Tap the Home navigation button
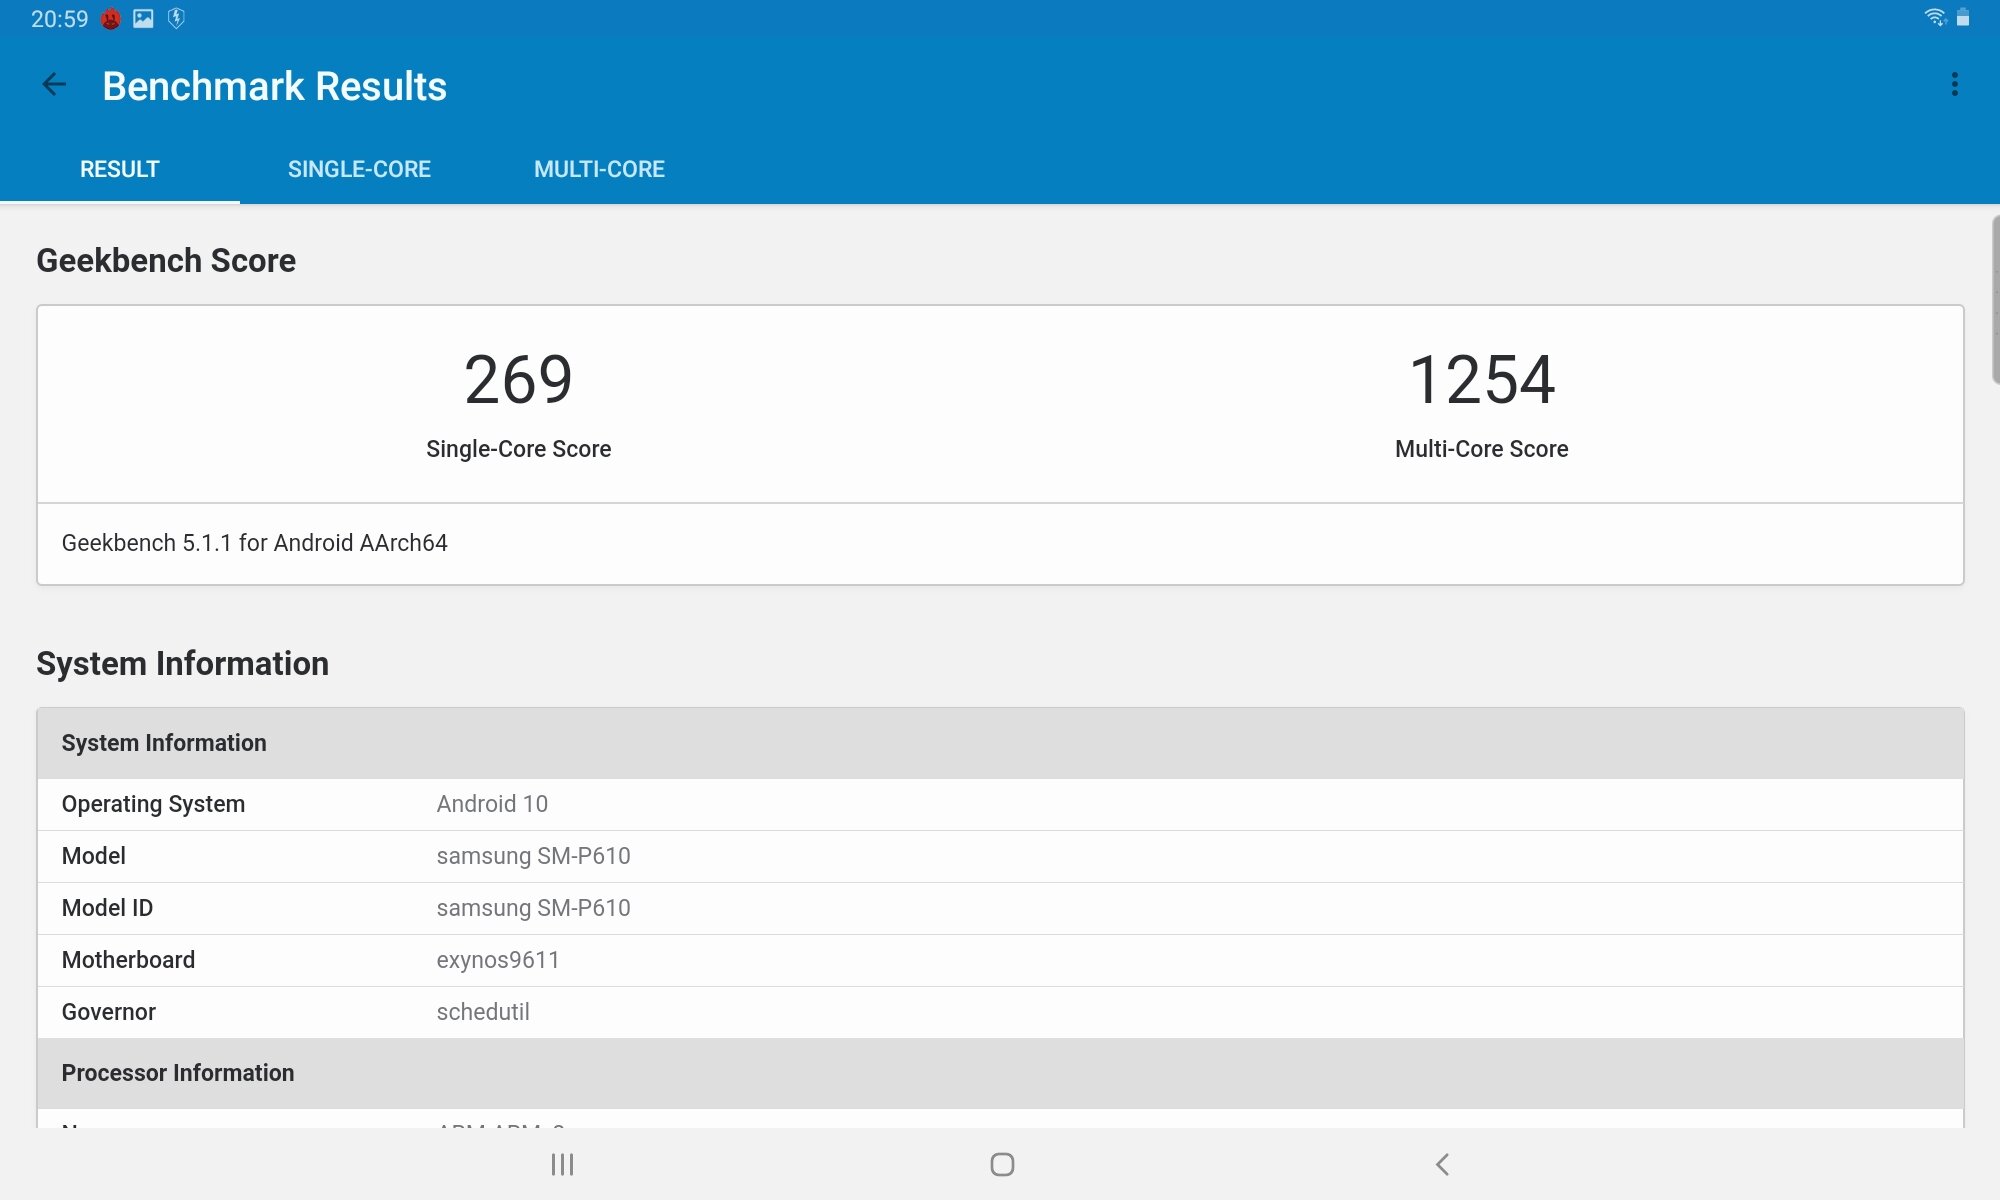 point(1002,1164)
